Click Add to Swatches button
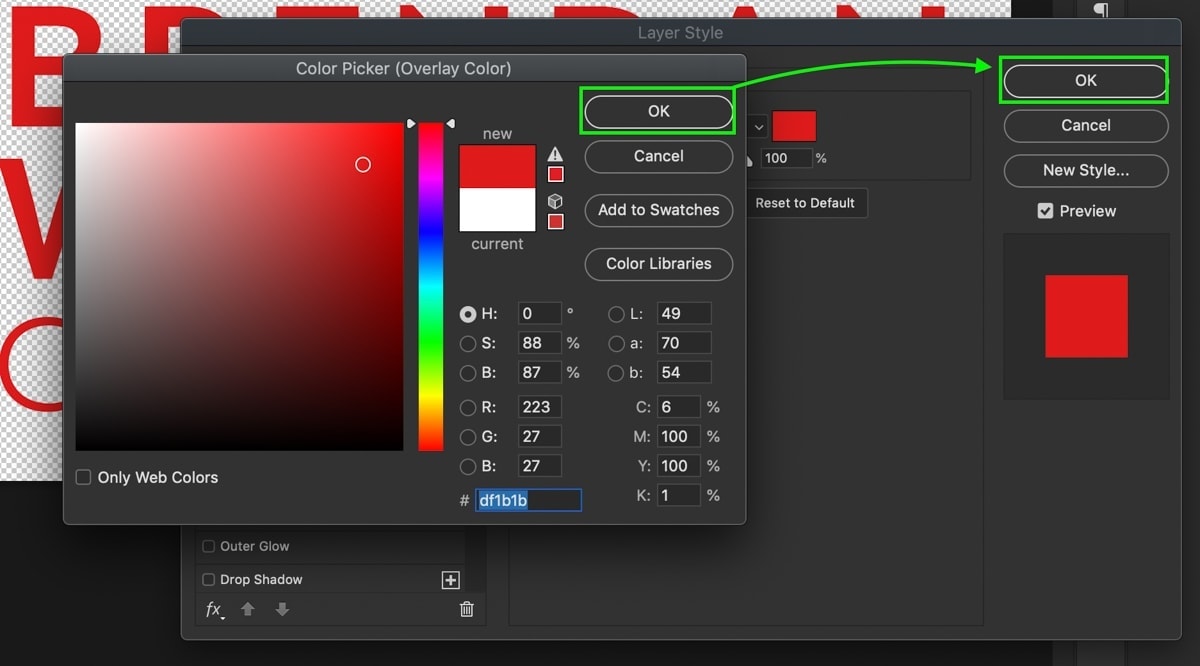This screenshot has width=1200, height=666. point(659,210)
